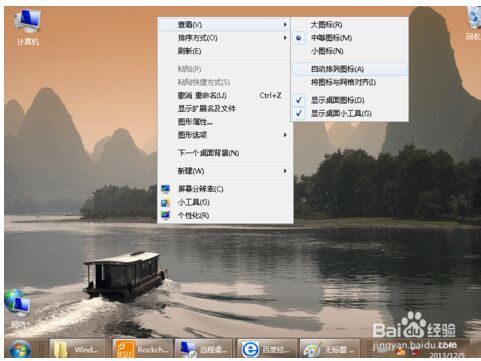Screen dimensions: 481x361
Task: Click the greyed 粘贴快捷方式(S) entry
Action: tap(225, 82)
